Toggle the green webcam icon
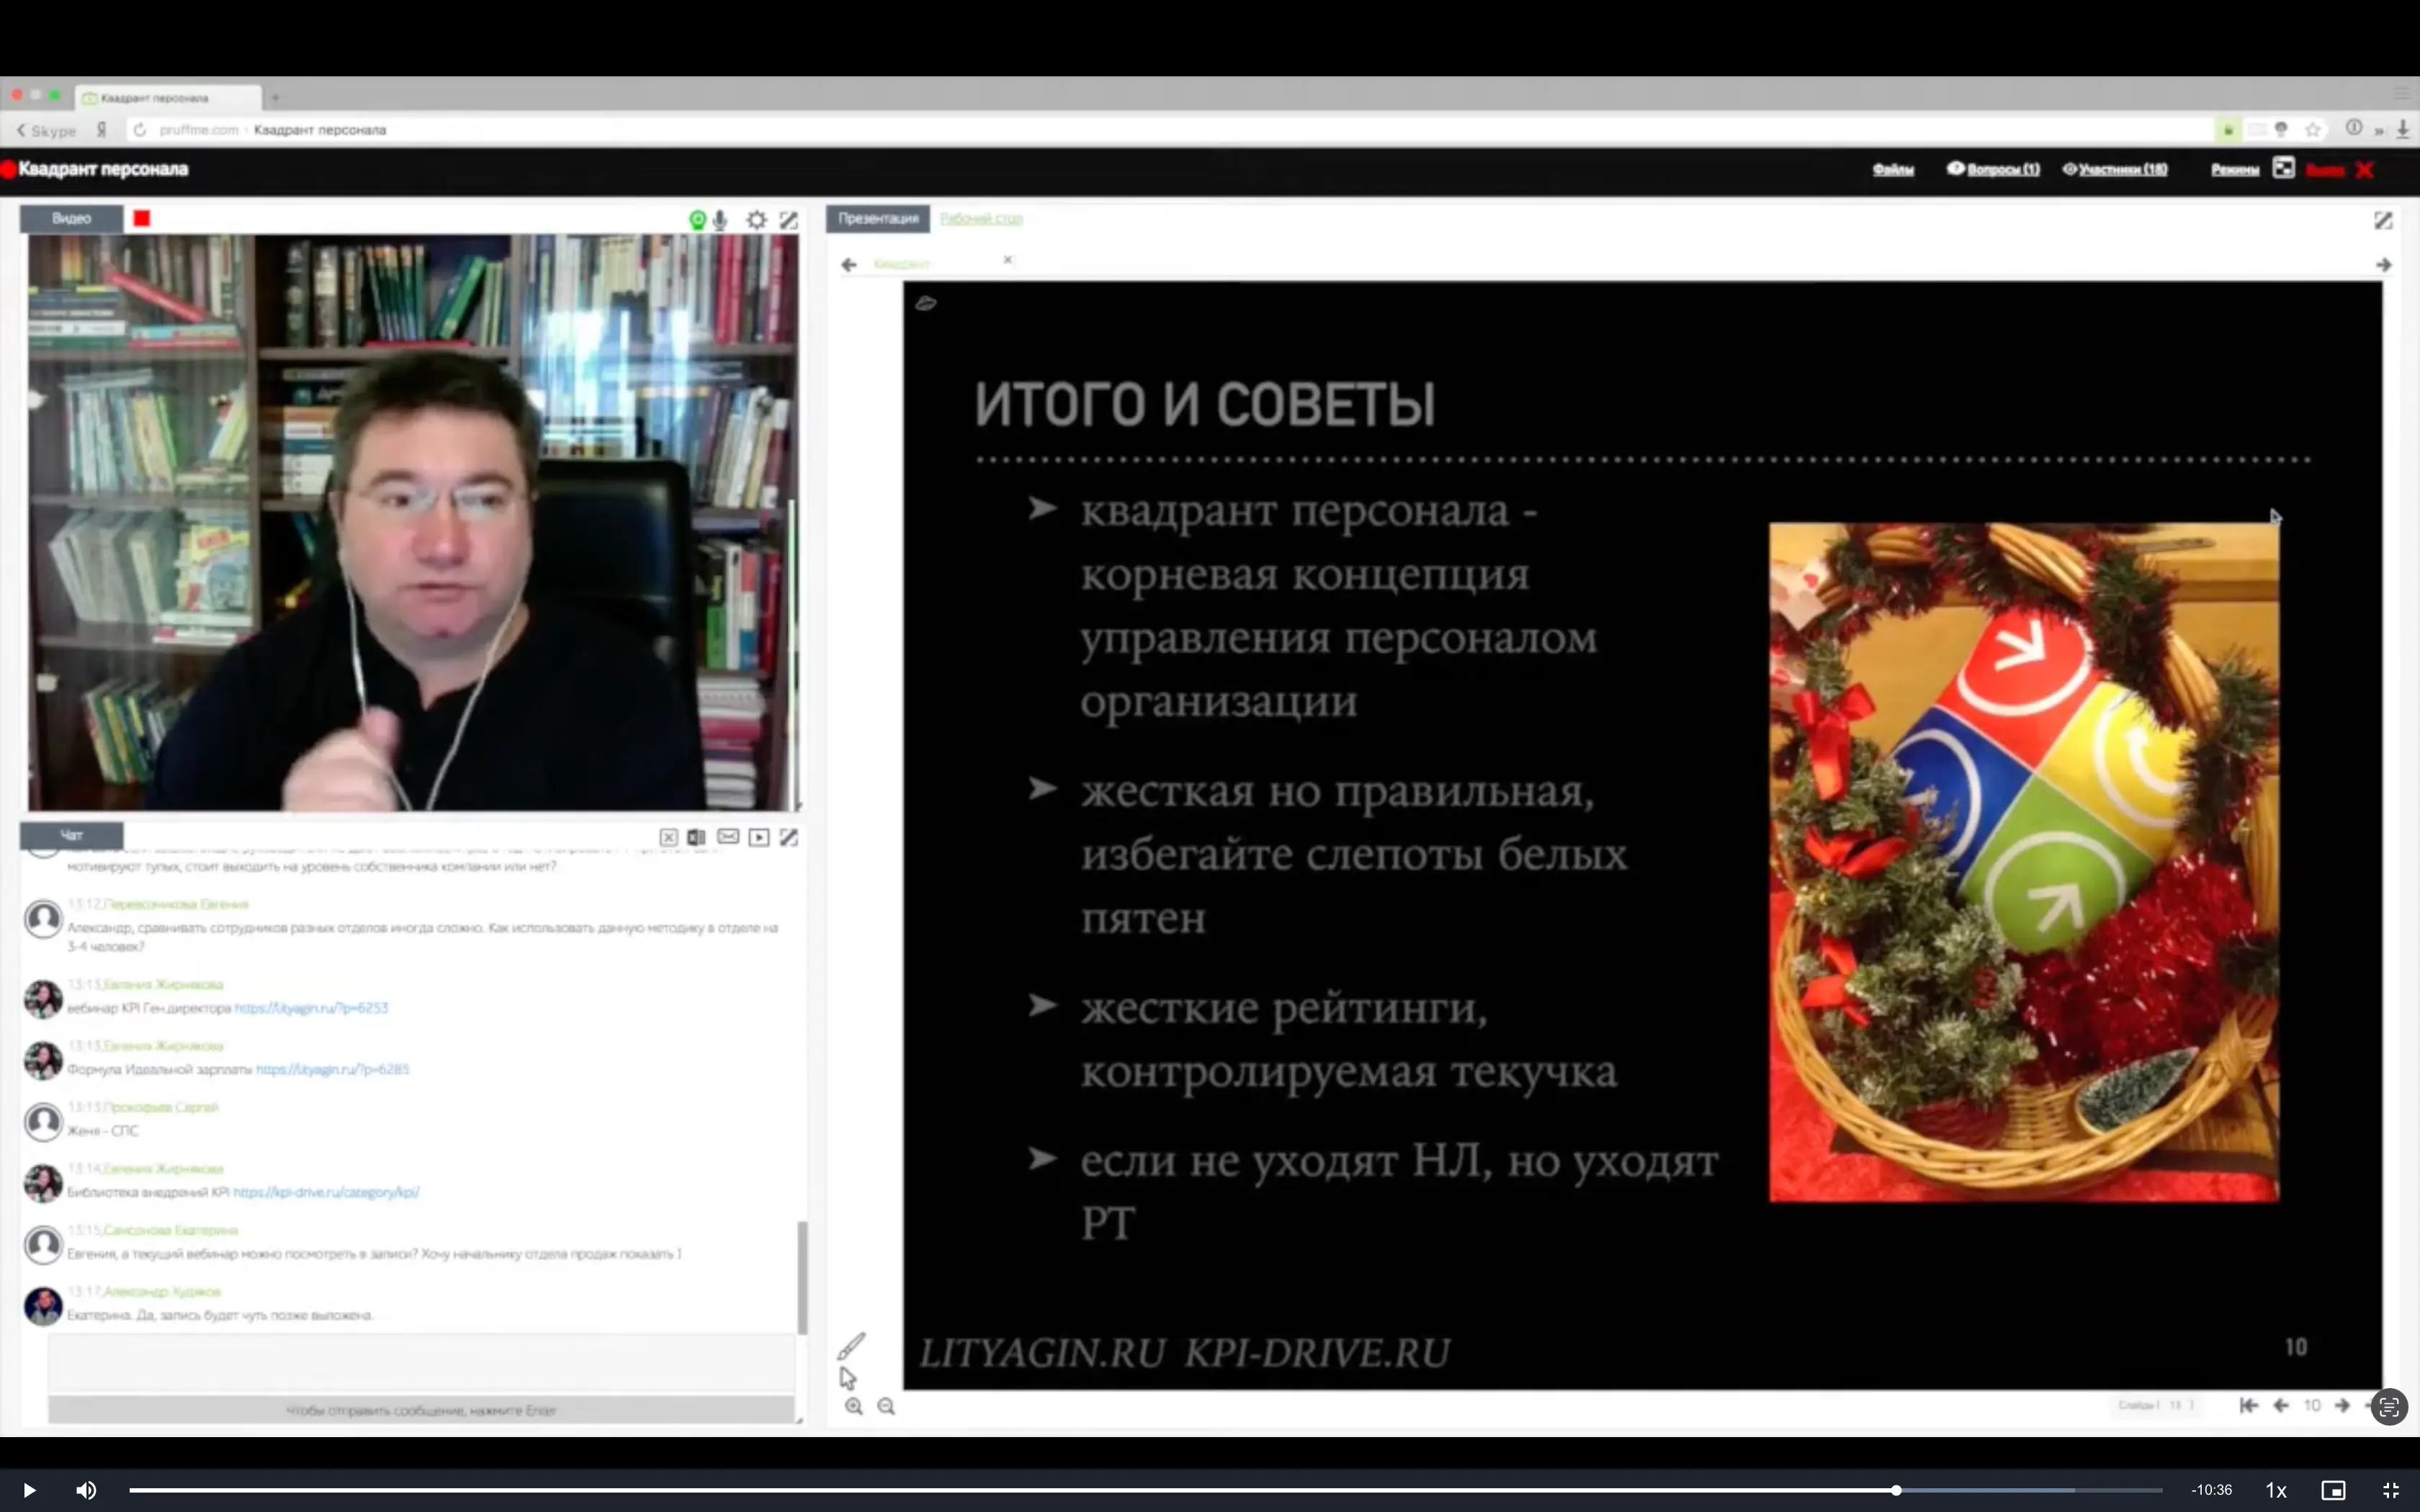 point(697,219)
